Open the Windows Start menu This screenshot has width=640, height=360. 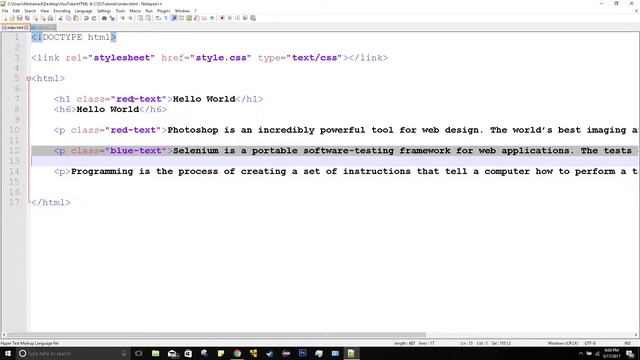tap(8, 353)
